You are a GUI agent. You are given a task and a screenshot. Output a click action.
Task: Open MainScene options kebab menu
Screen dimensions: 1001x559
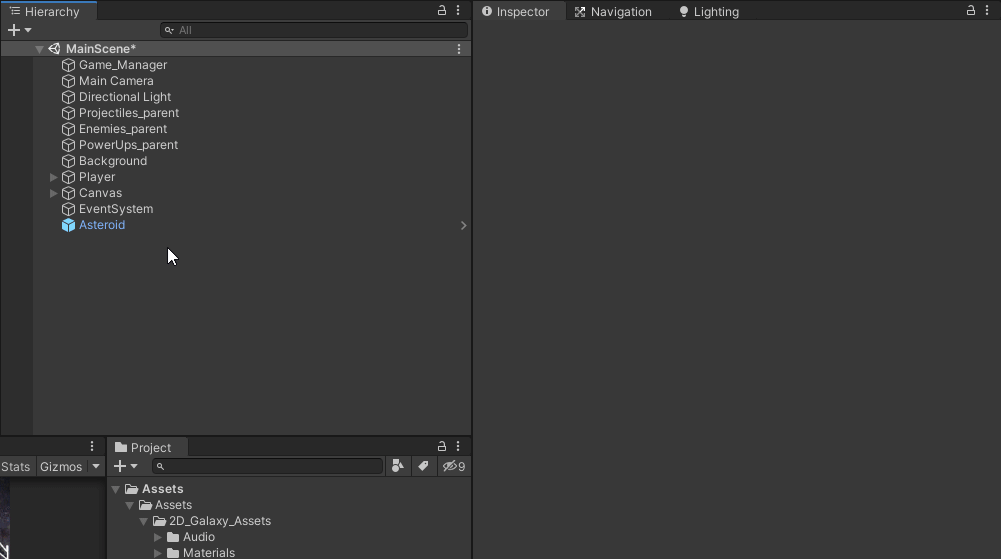click(458, 49)
